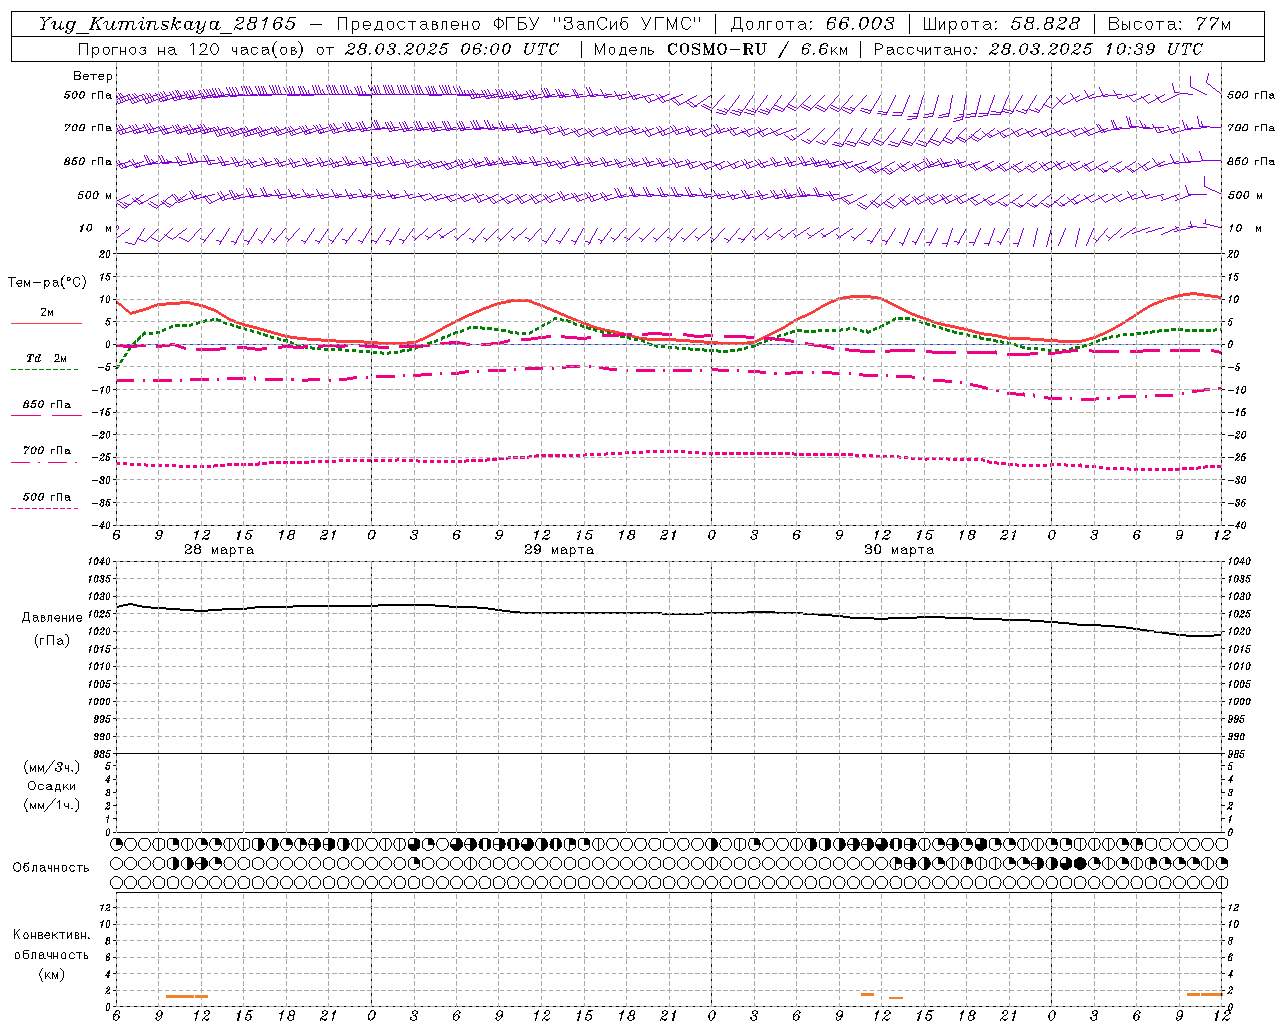Click the Осадки panel label

(x=52, y=786)
